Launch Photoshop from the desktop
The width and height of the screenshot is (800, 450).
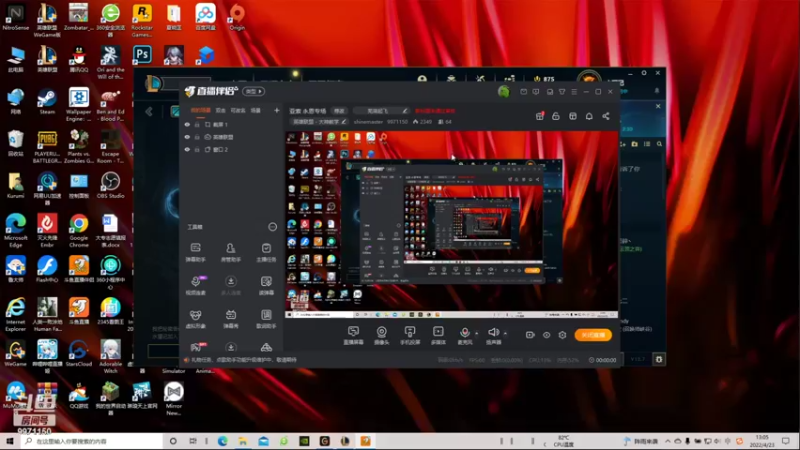pos(142,55)
